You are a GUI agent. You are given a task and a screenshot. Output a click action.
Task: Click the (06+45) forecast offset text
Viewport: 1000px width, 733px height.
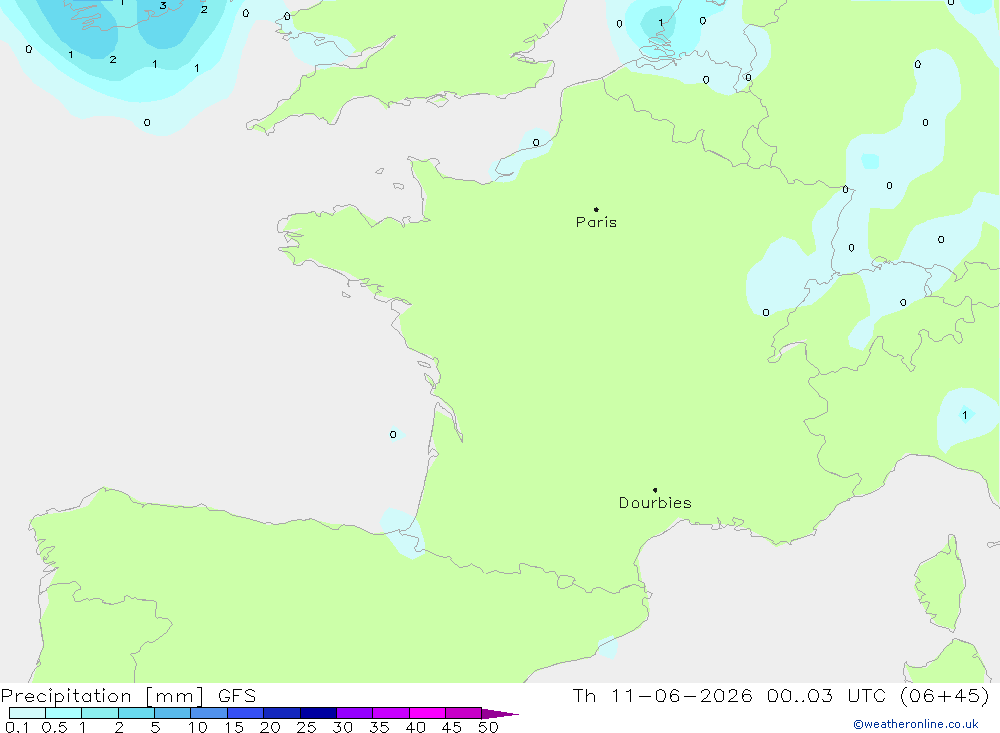[x=945, y=696]
